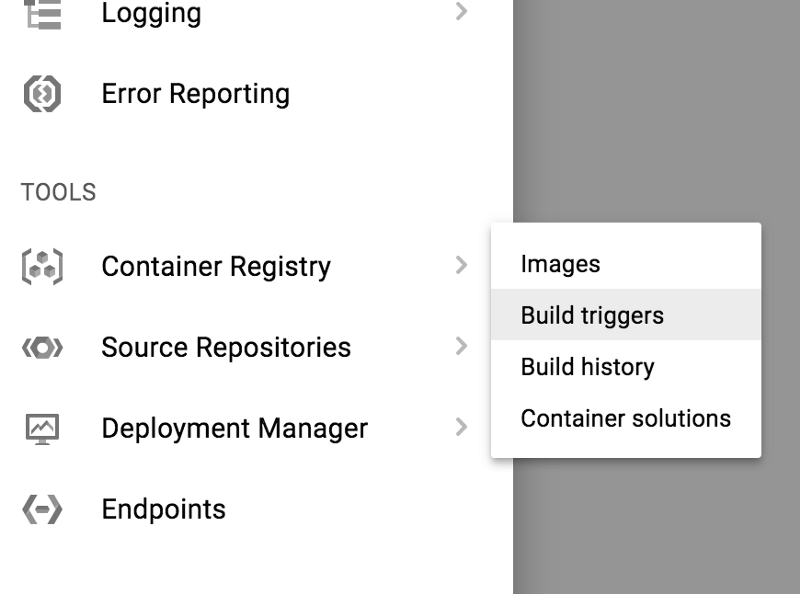The height and width of the screenshot is (594, 800).
Task: Open the Container Registry label
Action: click(216, 266)
